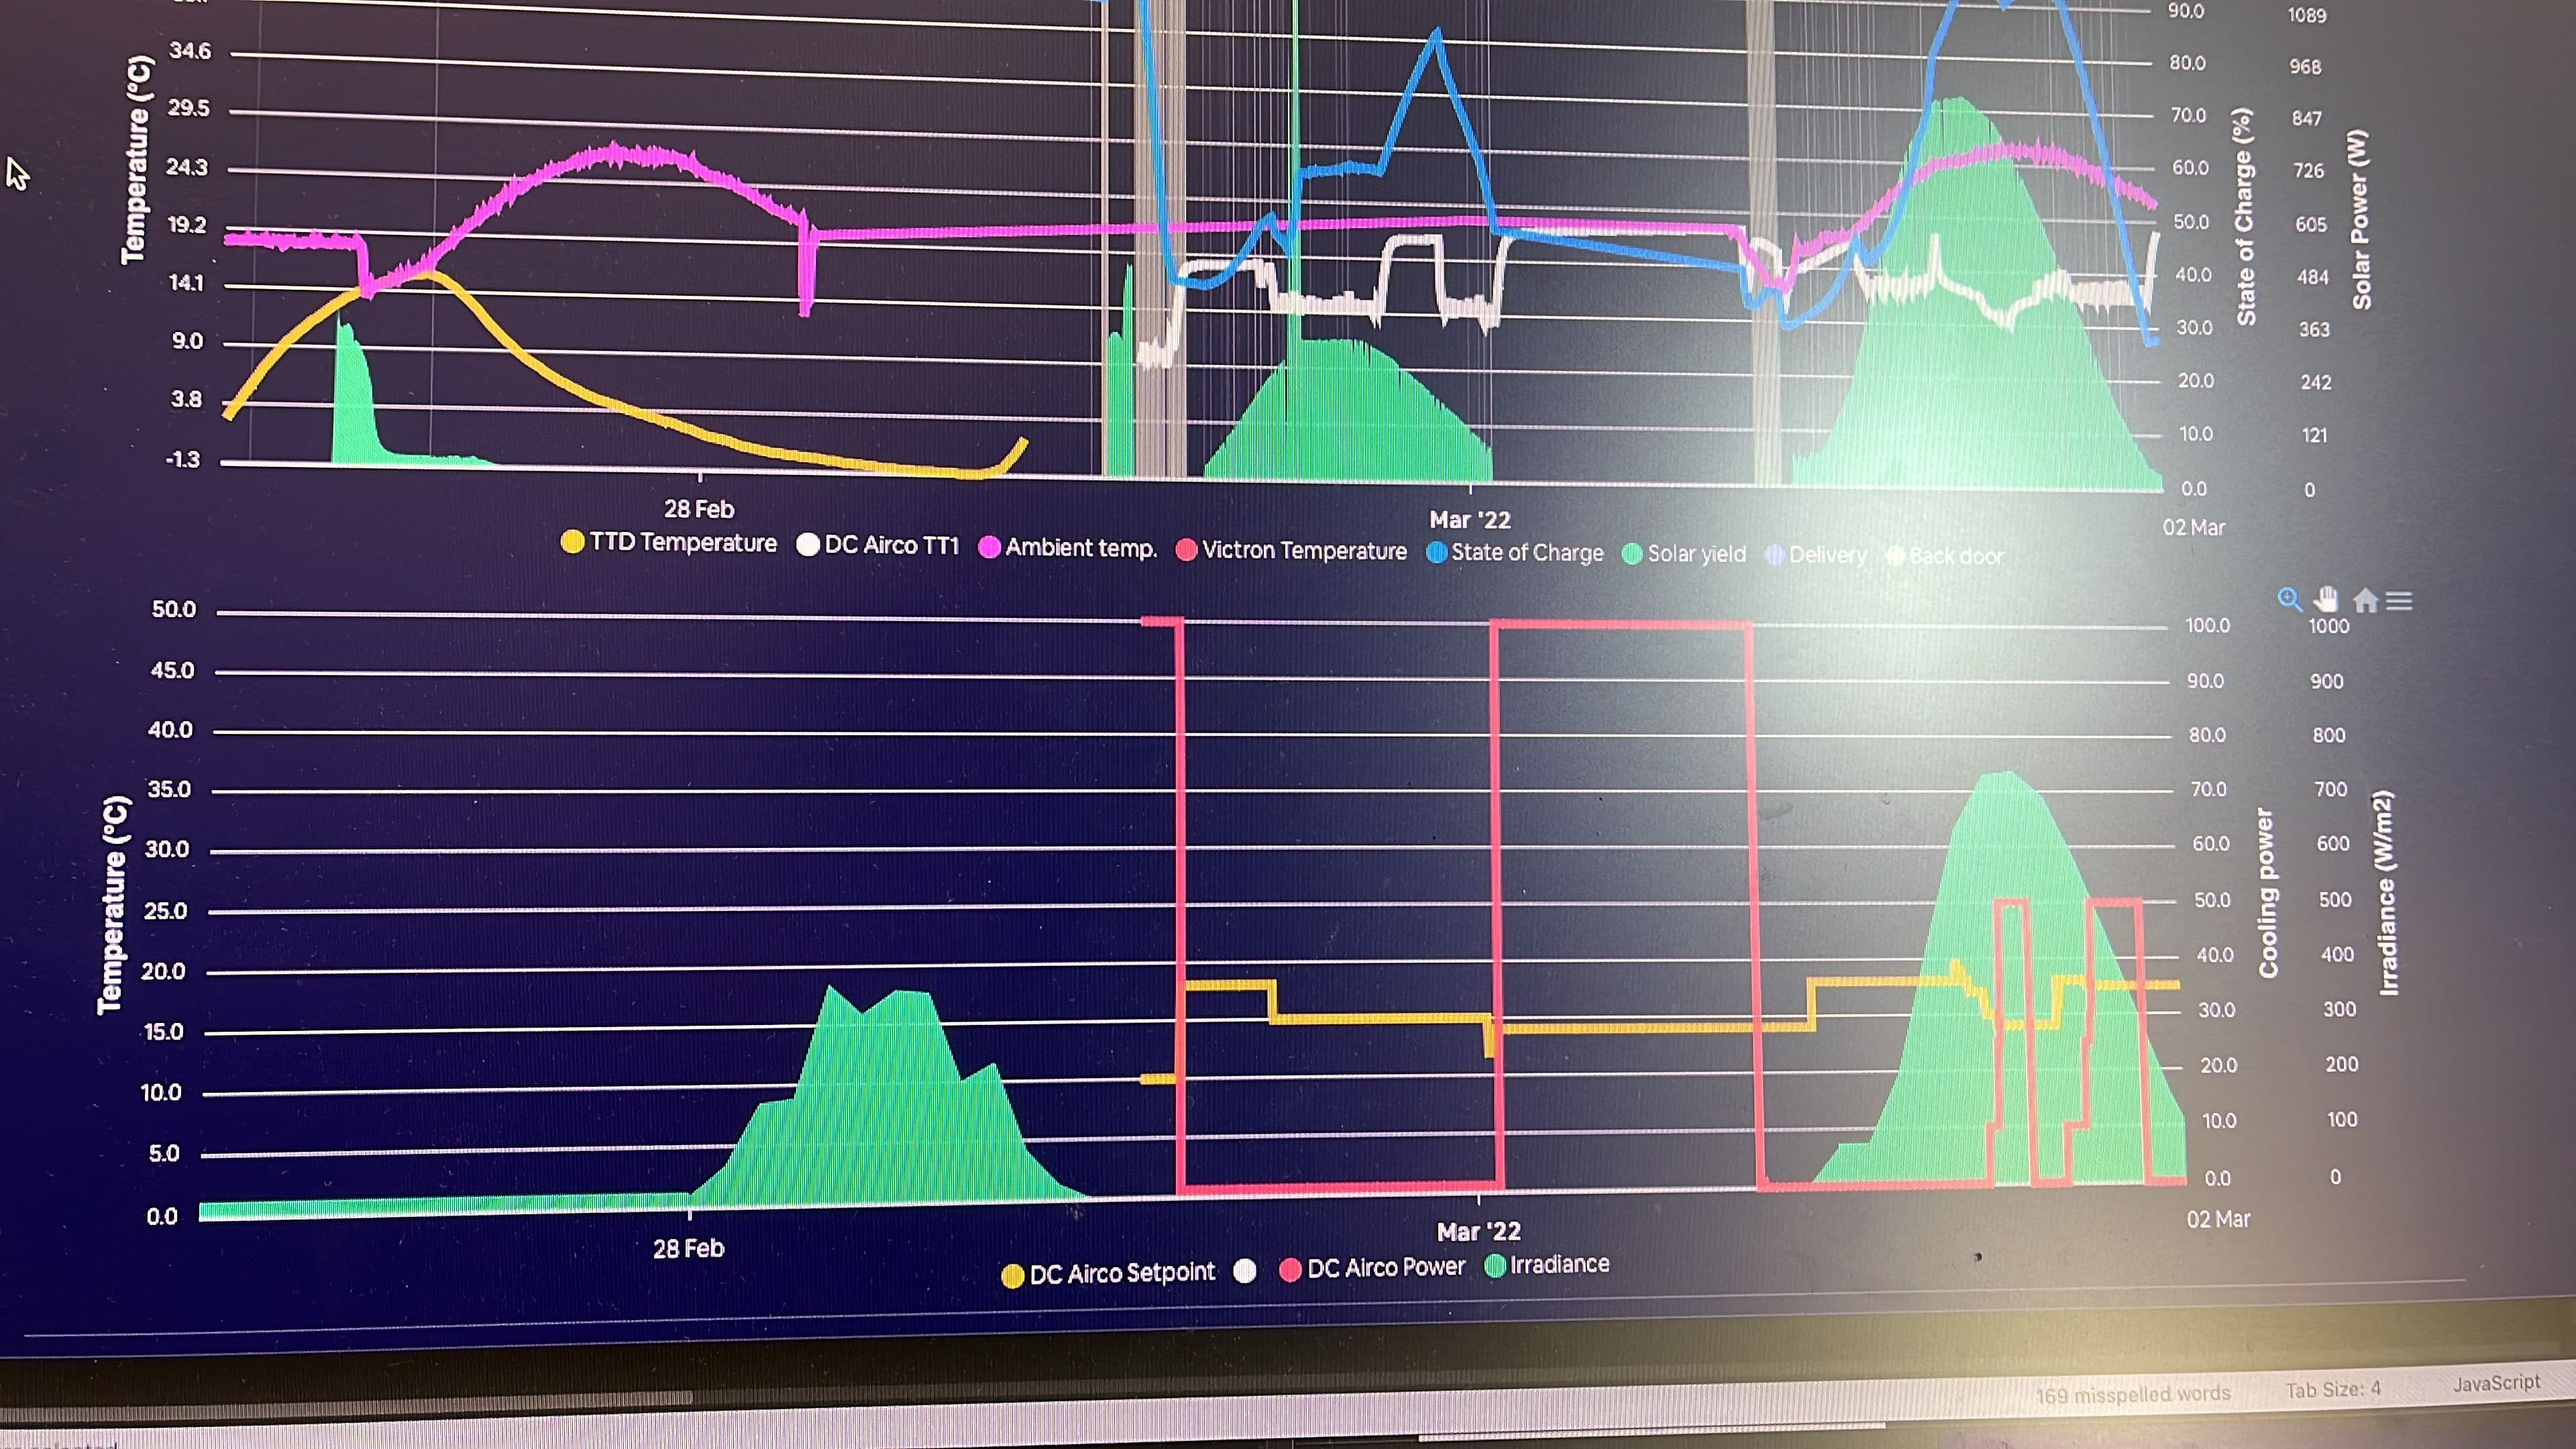2576x1449 pixels.
Task: Reset zoom with the home icon
Action: [2365, 600]
